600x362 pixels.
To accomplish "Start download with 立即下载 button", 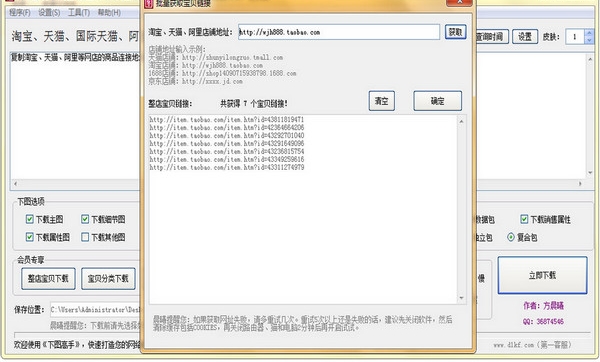I will coord(542,275).
